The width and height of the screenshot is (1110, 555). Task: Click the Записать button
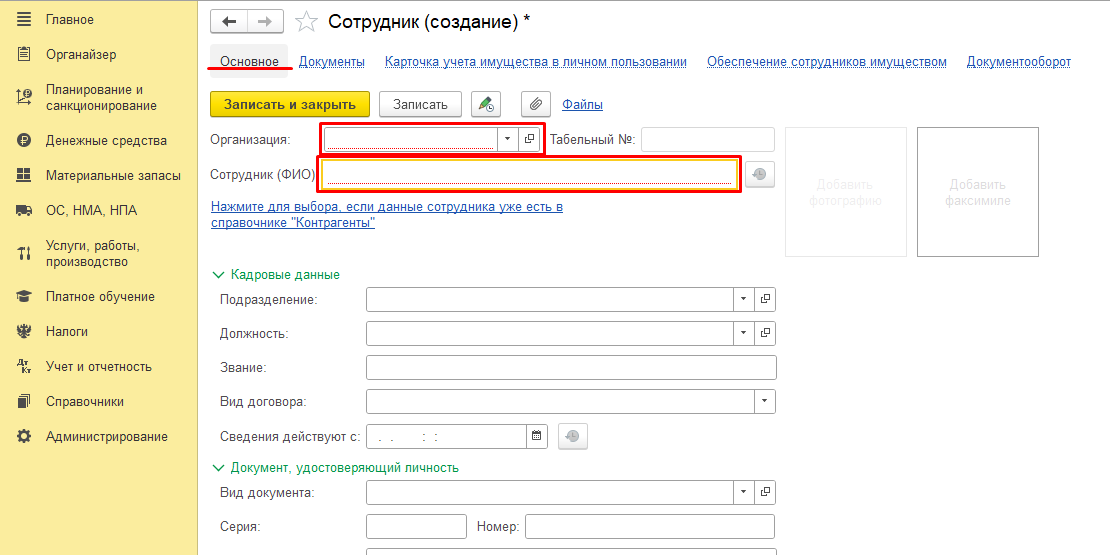[420, 104]
